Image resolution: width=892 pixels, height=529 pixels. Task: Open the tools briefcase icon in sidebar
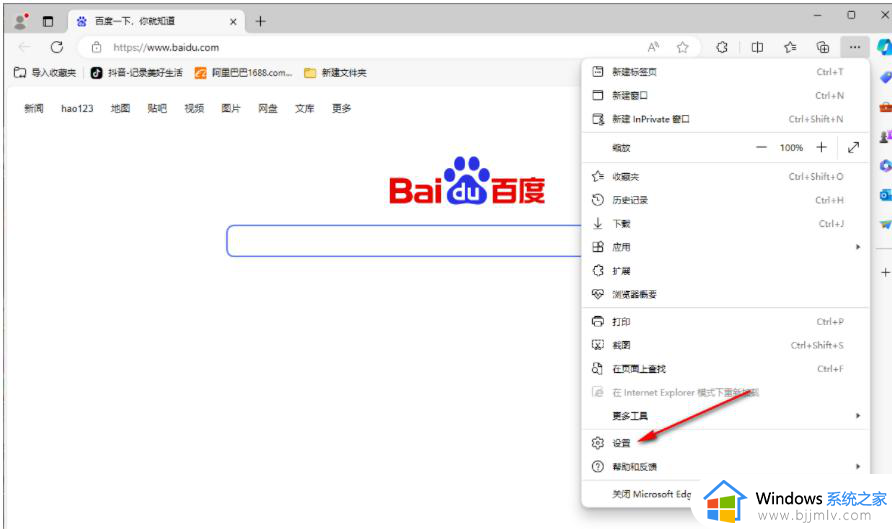coord(885,106)
